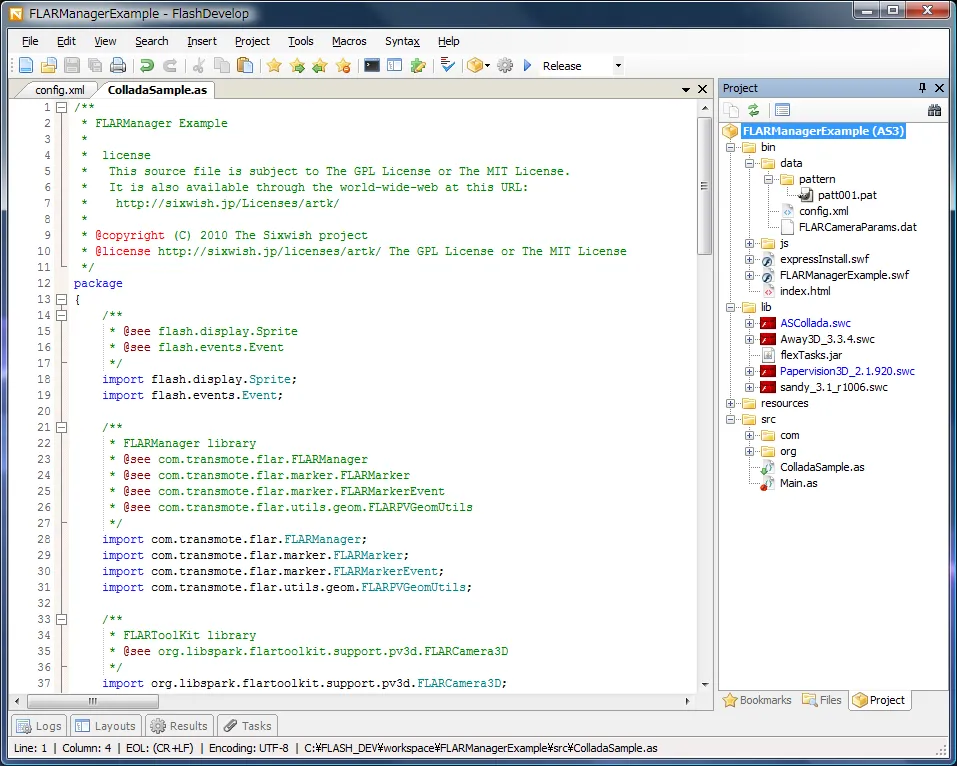Viewport: 957px width, 766px height.
Task: Open the Logs bottom panel tab
Action: click(40, 726)
